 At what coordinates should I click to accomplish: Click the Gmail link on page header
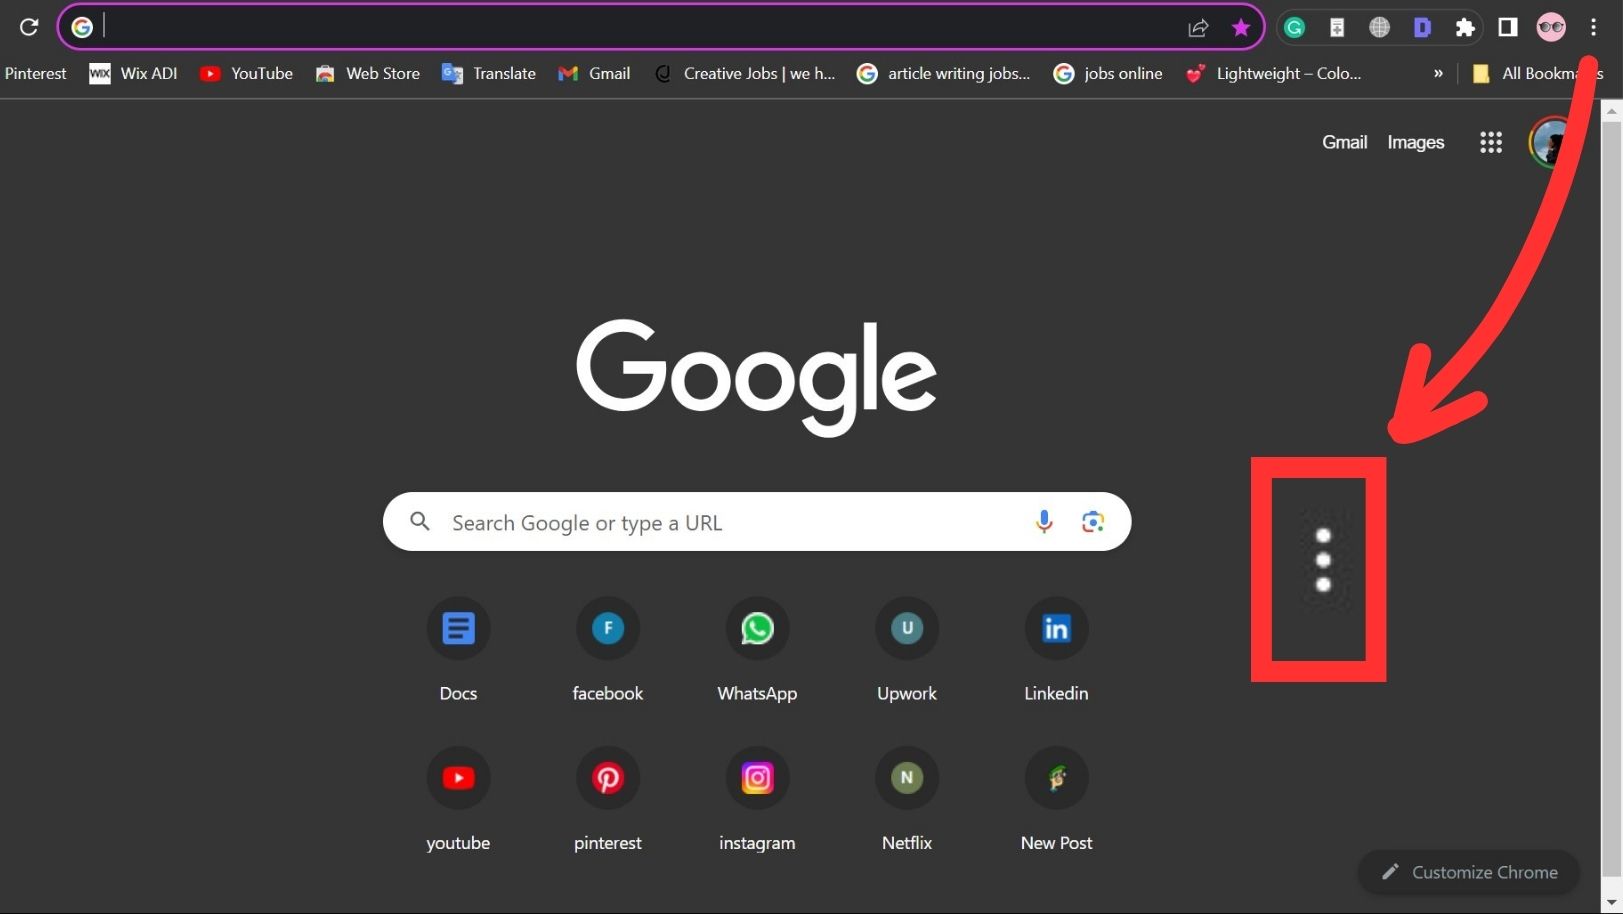(x=1344, y=142)
